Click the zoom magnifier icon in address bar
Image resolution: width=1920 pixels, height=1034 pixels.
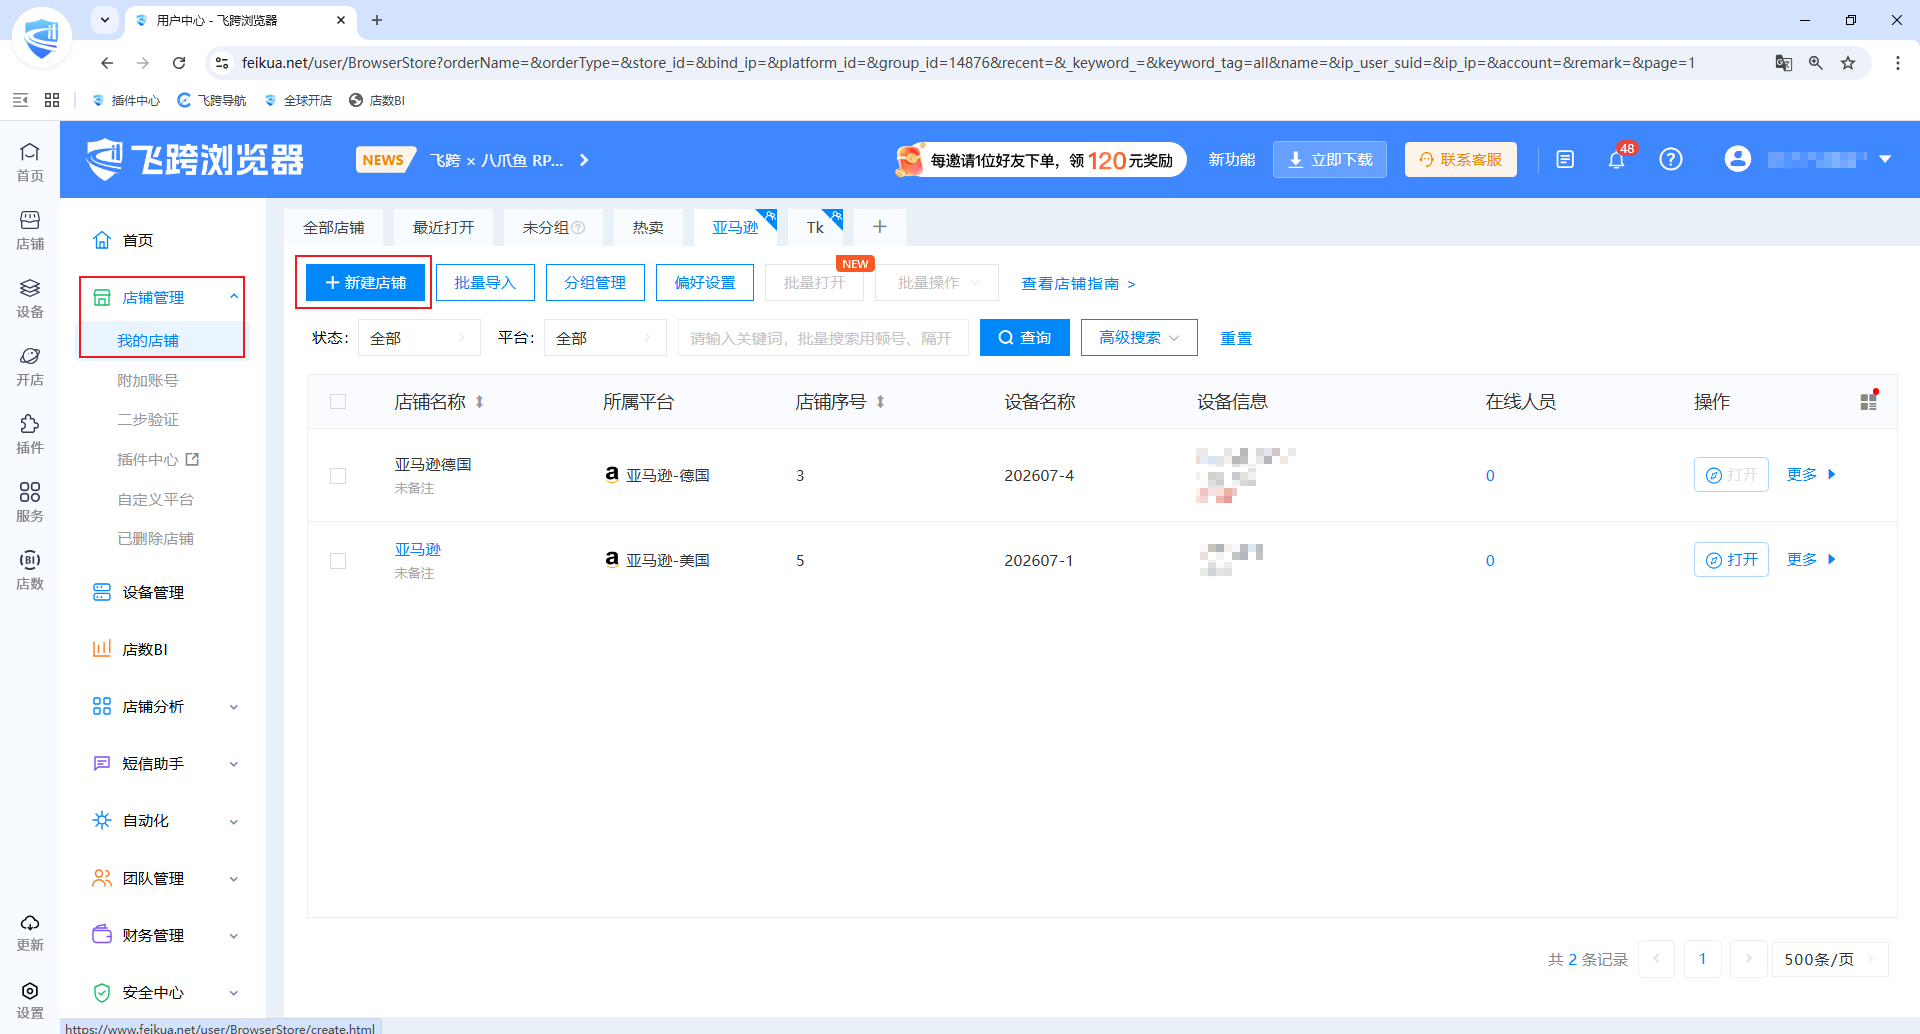coord(1816,63)
